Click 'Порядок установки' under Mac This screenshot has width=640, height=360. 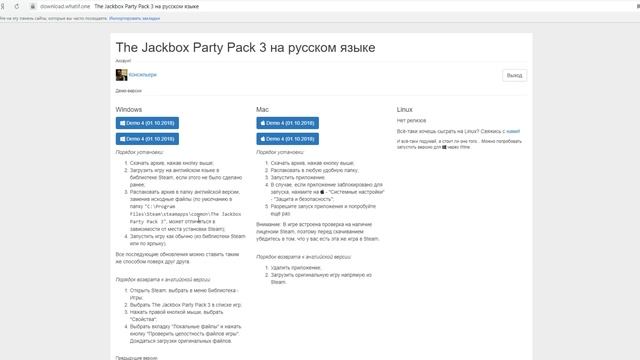280,152
